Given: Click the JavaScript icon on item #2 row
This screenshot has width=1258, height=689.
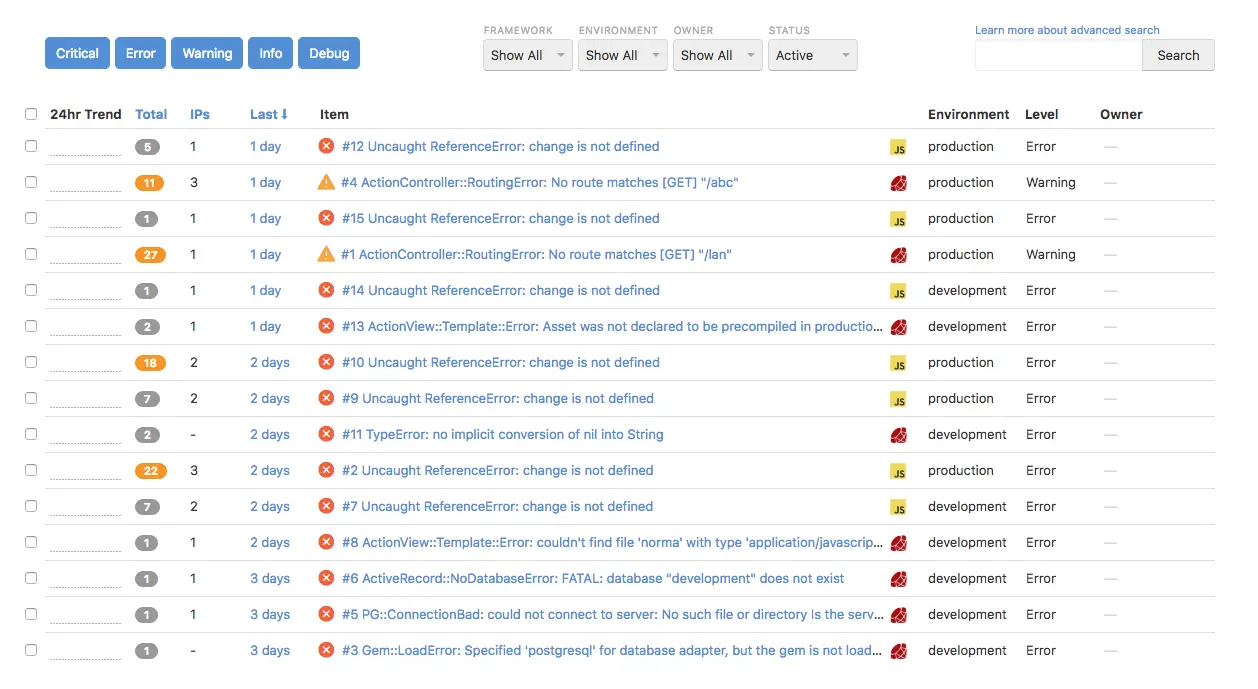Looking at the screenshot, I should tap(898, 472).
